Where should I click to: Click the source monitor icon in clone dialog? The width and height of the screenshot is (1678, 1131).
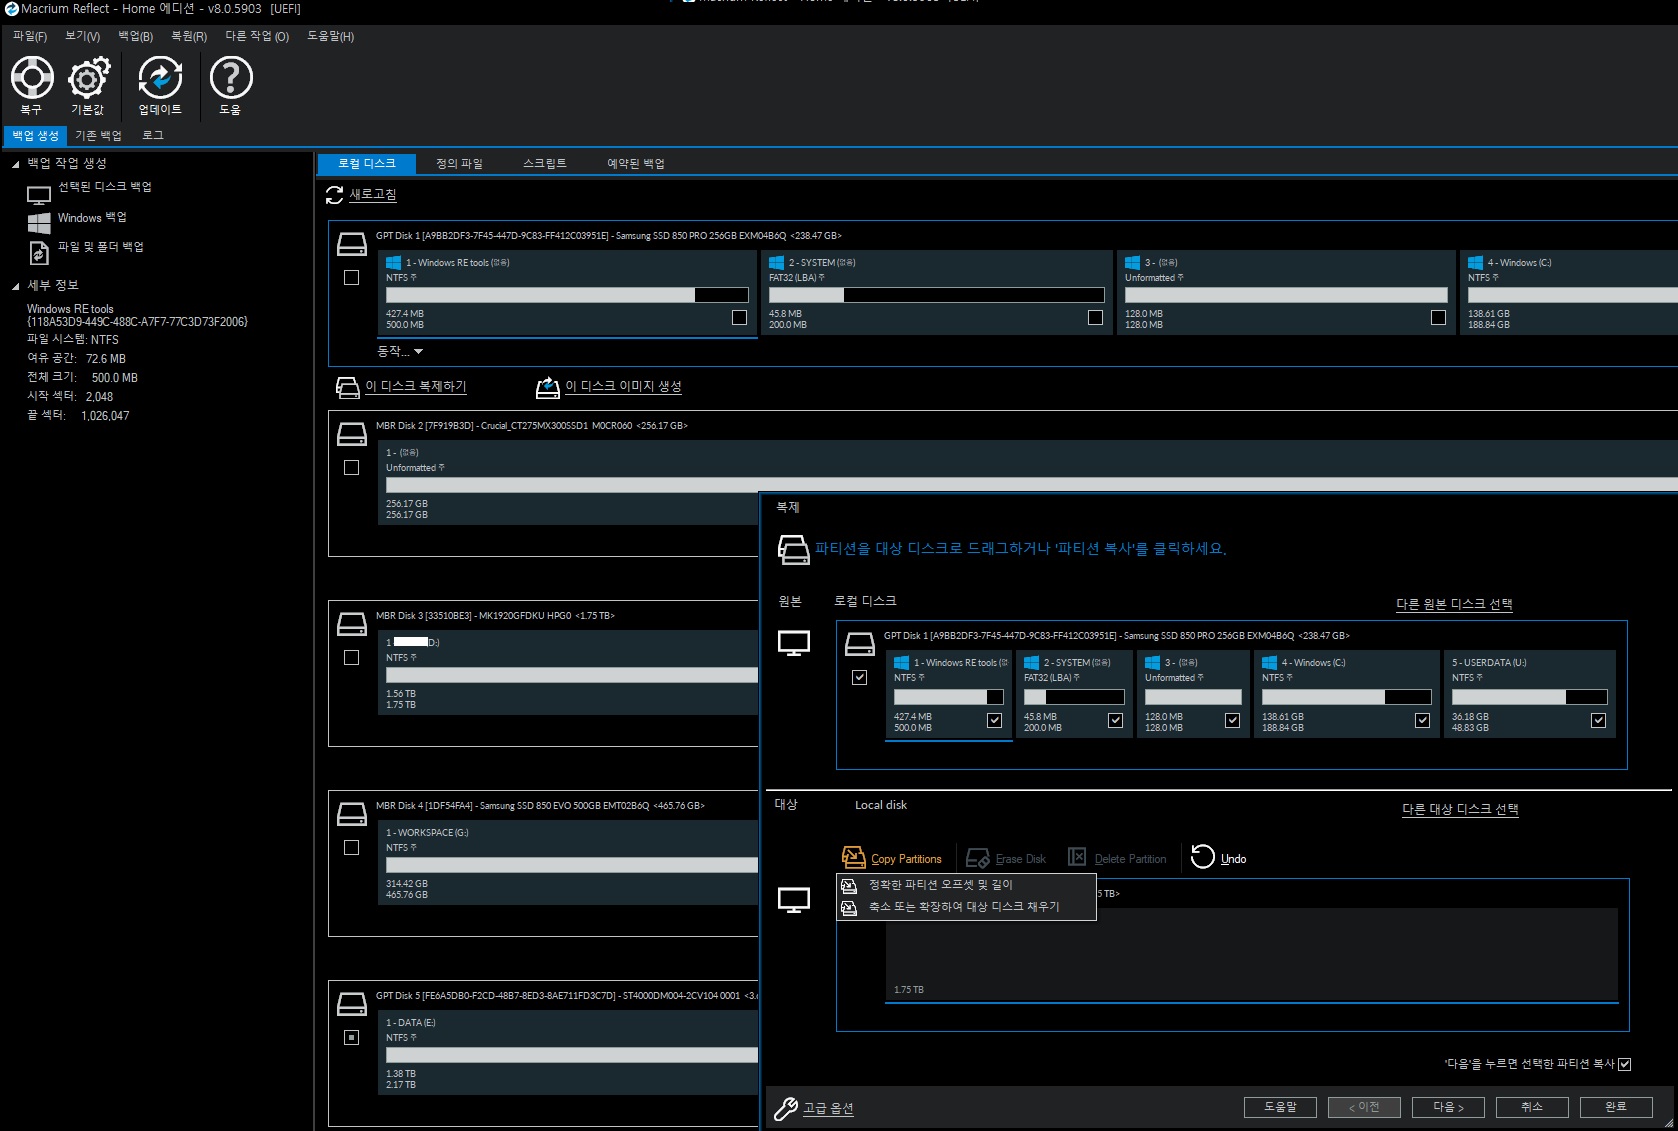pos(794,644)
